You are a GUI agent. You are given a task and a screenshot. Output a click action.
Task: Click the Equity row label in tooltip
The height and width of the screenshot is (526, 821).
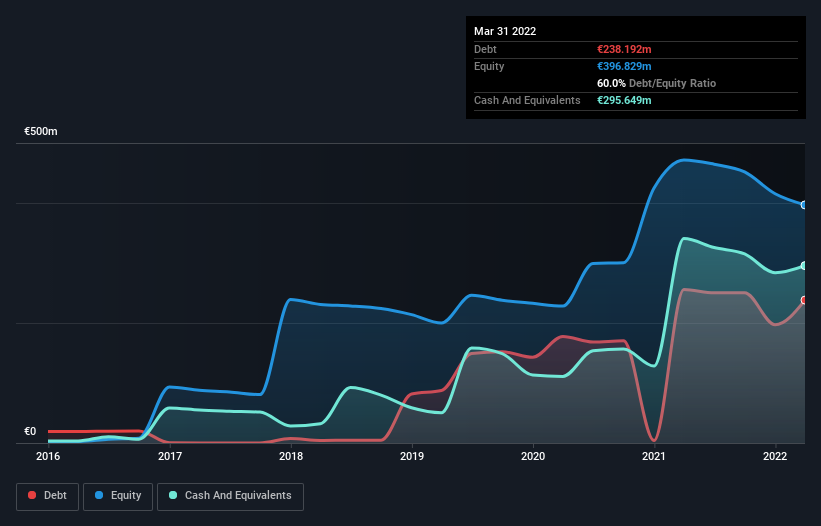489,66
